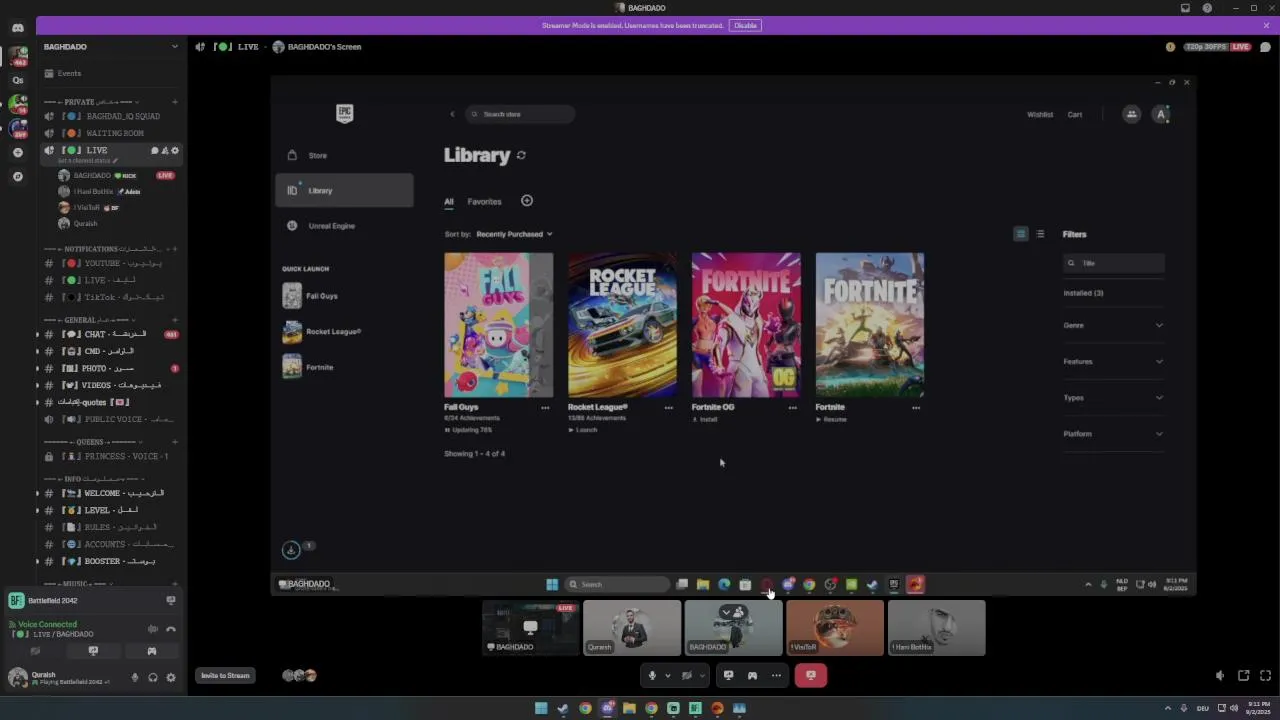Launch Rocket League from library
Screen dimensions: 1280x720
click(x=583, y=430)
